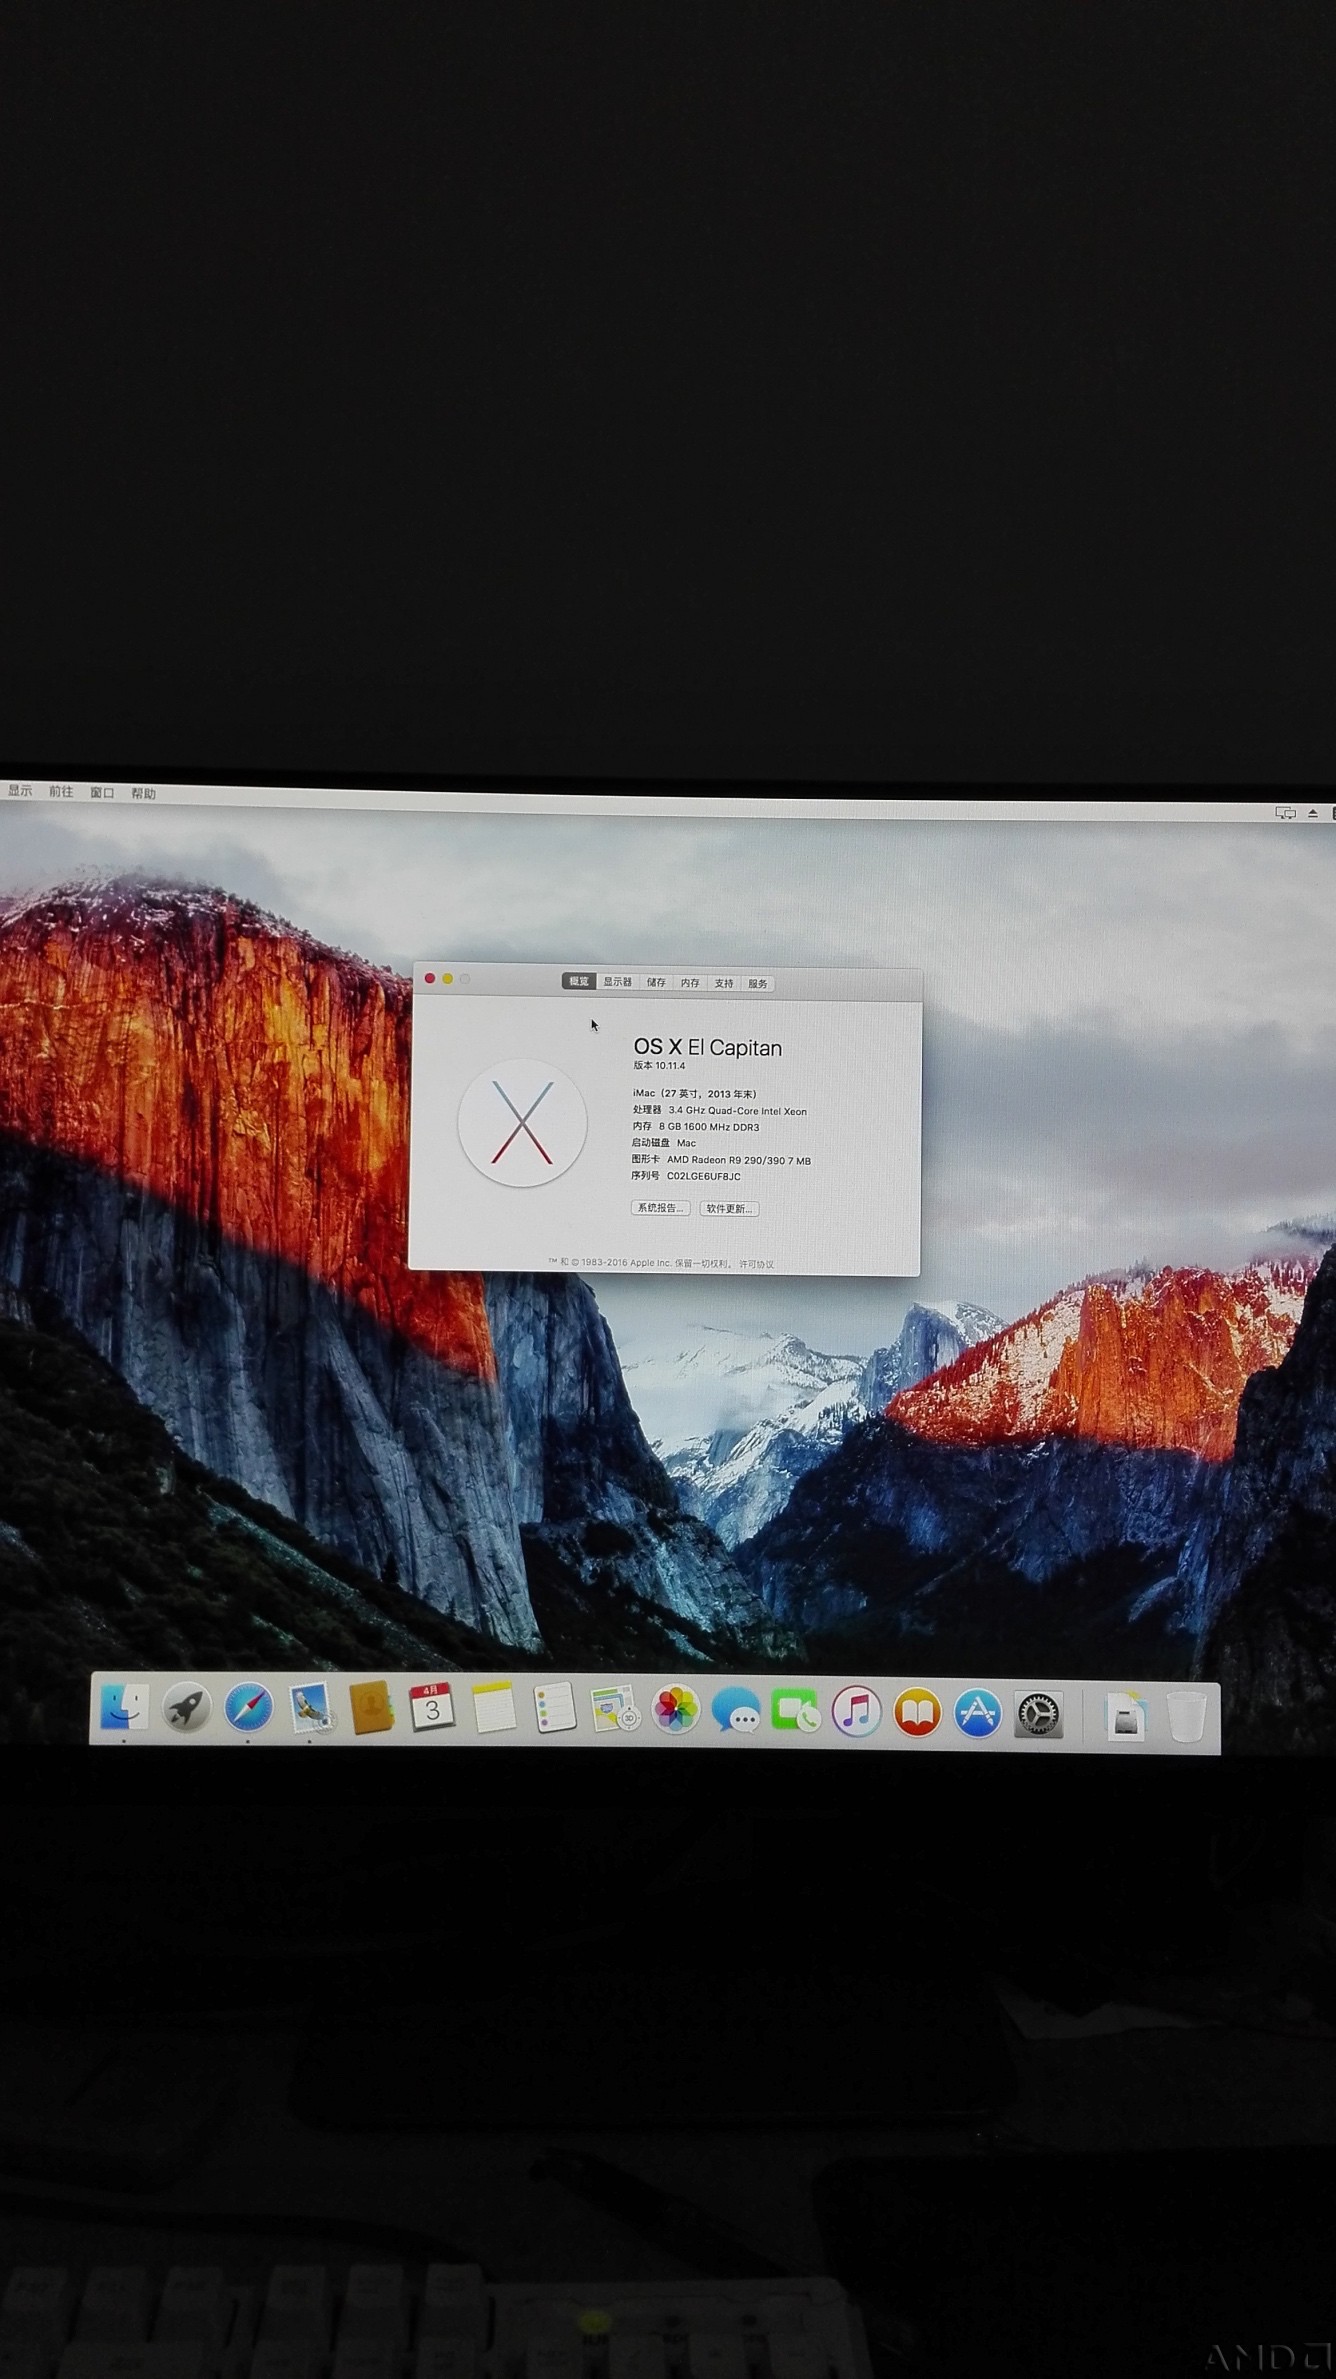1336x2379 pixels.
Task: Minimize About window with yellow button
Action: pyautogui.click(x=447, y=978)
